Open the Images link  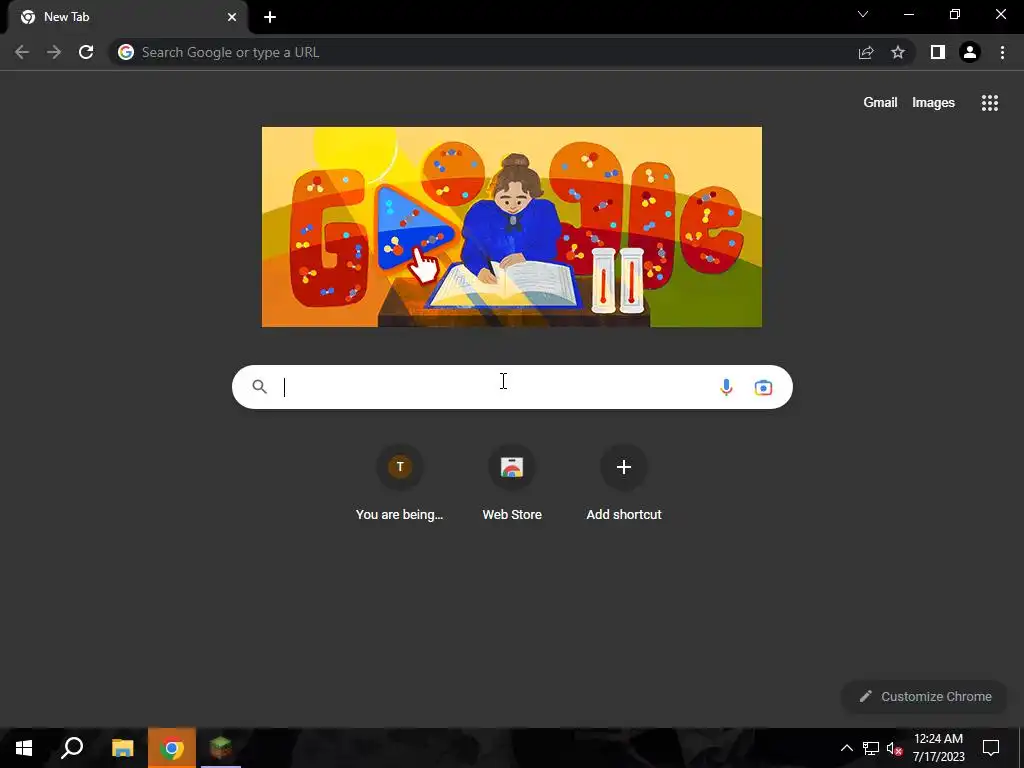(933, 103)
